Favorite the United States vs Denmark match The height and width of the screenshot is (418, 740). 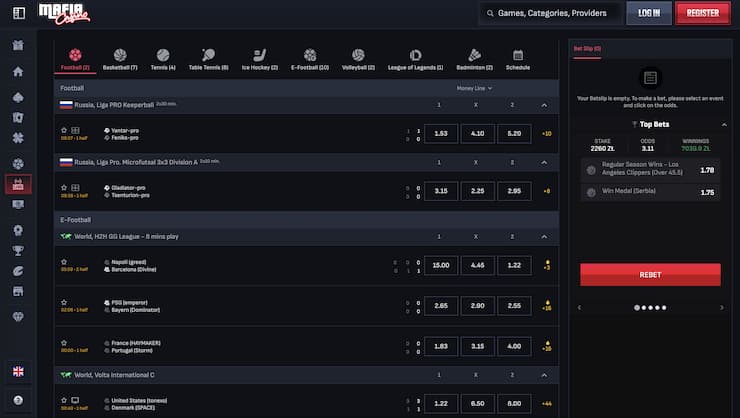point(64,400)
